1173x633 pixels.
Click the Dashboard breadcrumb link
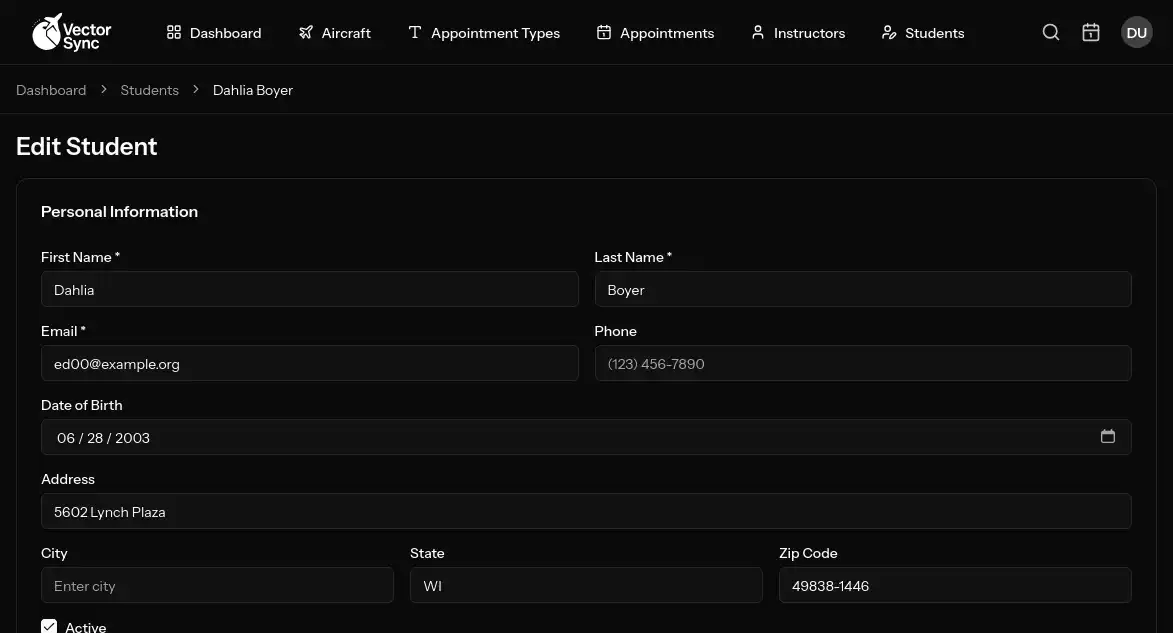pyautogui.click(x=51, y=90)
